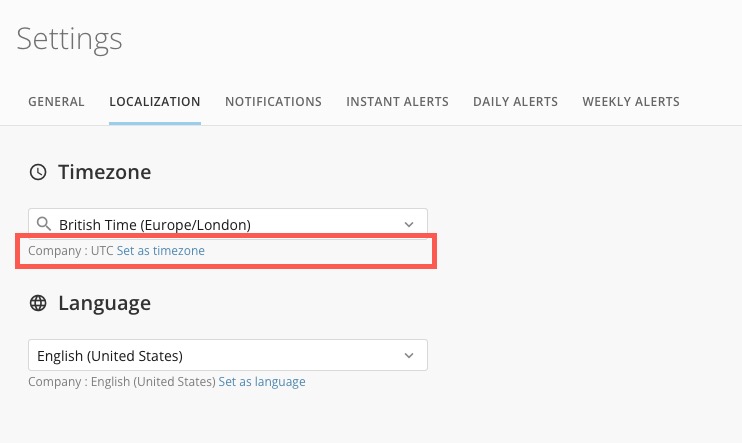This screenshot has width=742, height=443.
Task: Click the Company : English (United States) label
Action: pyautogui.click(x=121, y=382)
